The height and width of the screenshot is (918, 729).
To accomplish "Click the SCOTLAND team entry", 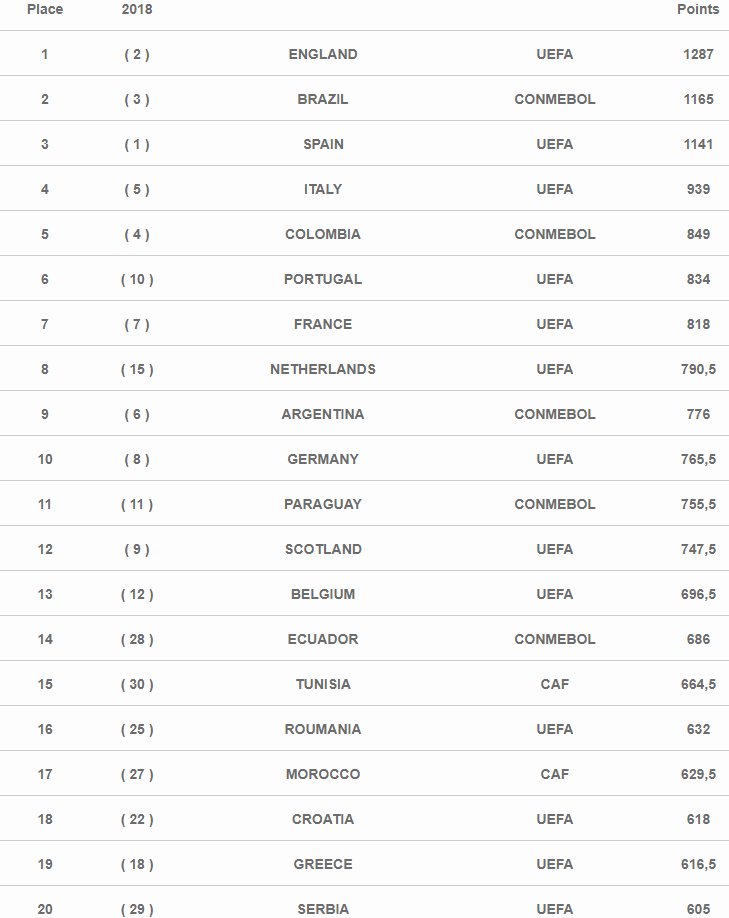I will [323, 549].
